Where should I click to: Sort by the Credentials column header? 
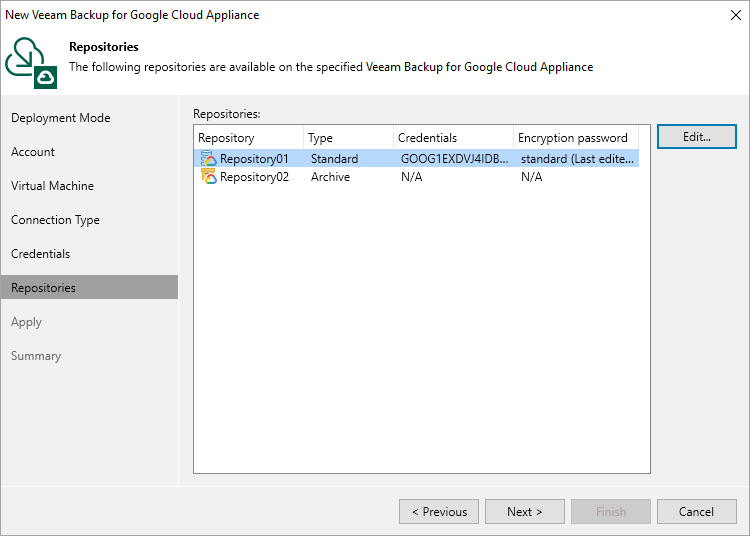pyautogui.click(x=453, y=138)
